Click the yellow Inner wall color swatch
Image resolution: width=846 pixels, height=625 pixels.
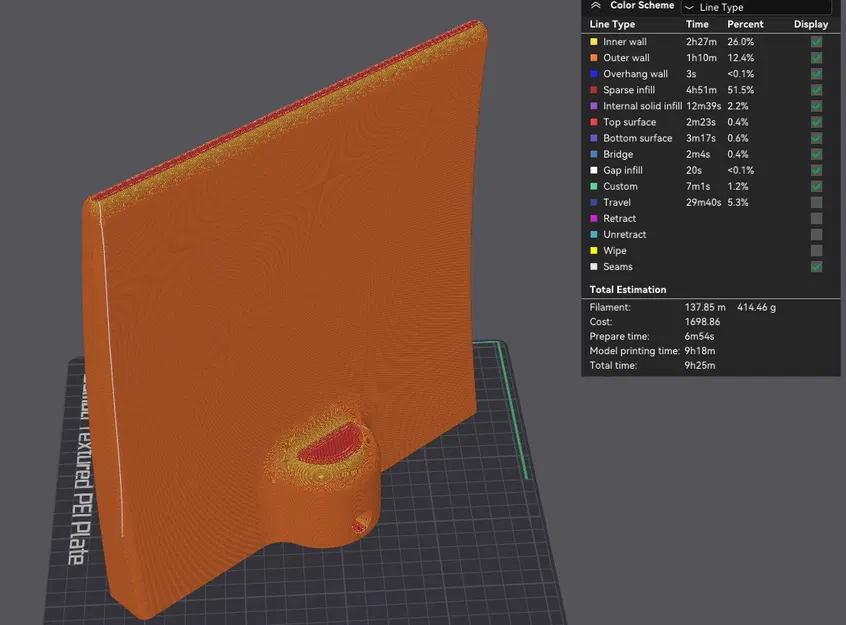tap(593, 42)
